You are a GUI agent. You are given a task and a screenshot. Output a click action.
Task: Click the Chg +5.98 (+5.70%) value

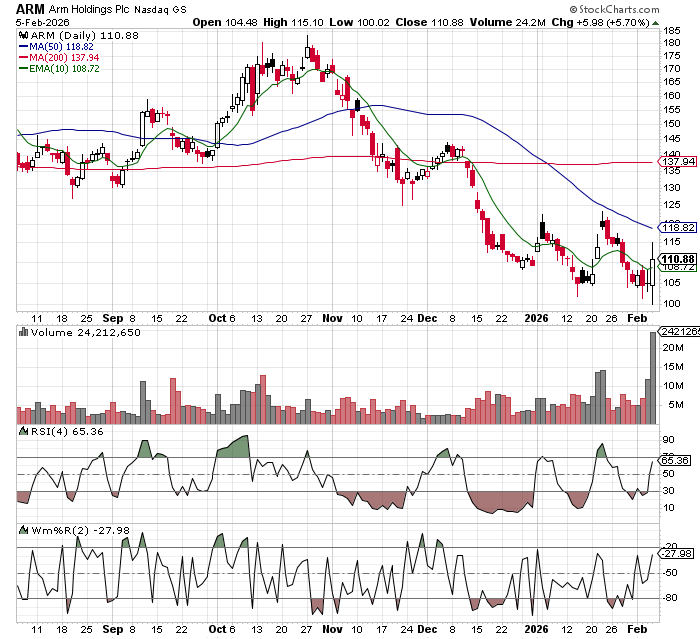point(600,22)
